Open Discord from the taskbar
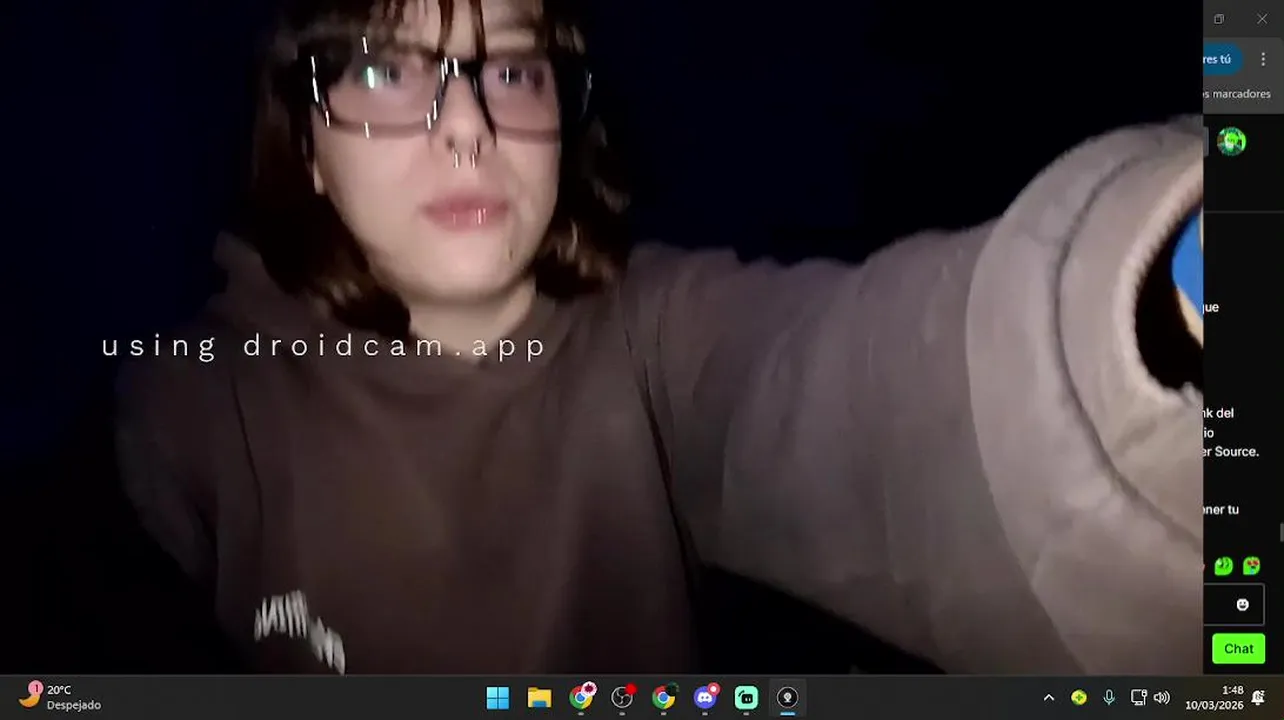Image resolution: width=1284 pixels, height=720 pixels. point(706,697)
